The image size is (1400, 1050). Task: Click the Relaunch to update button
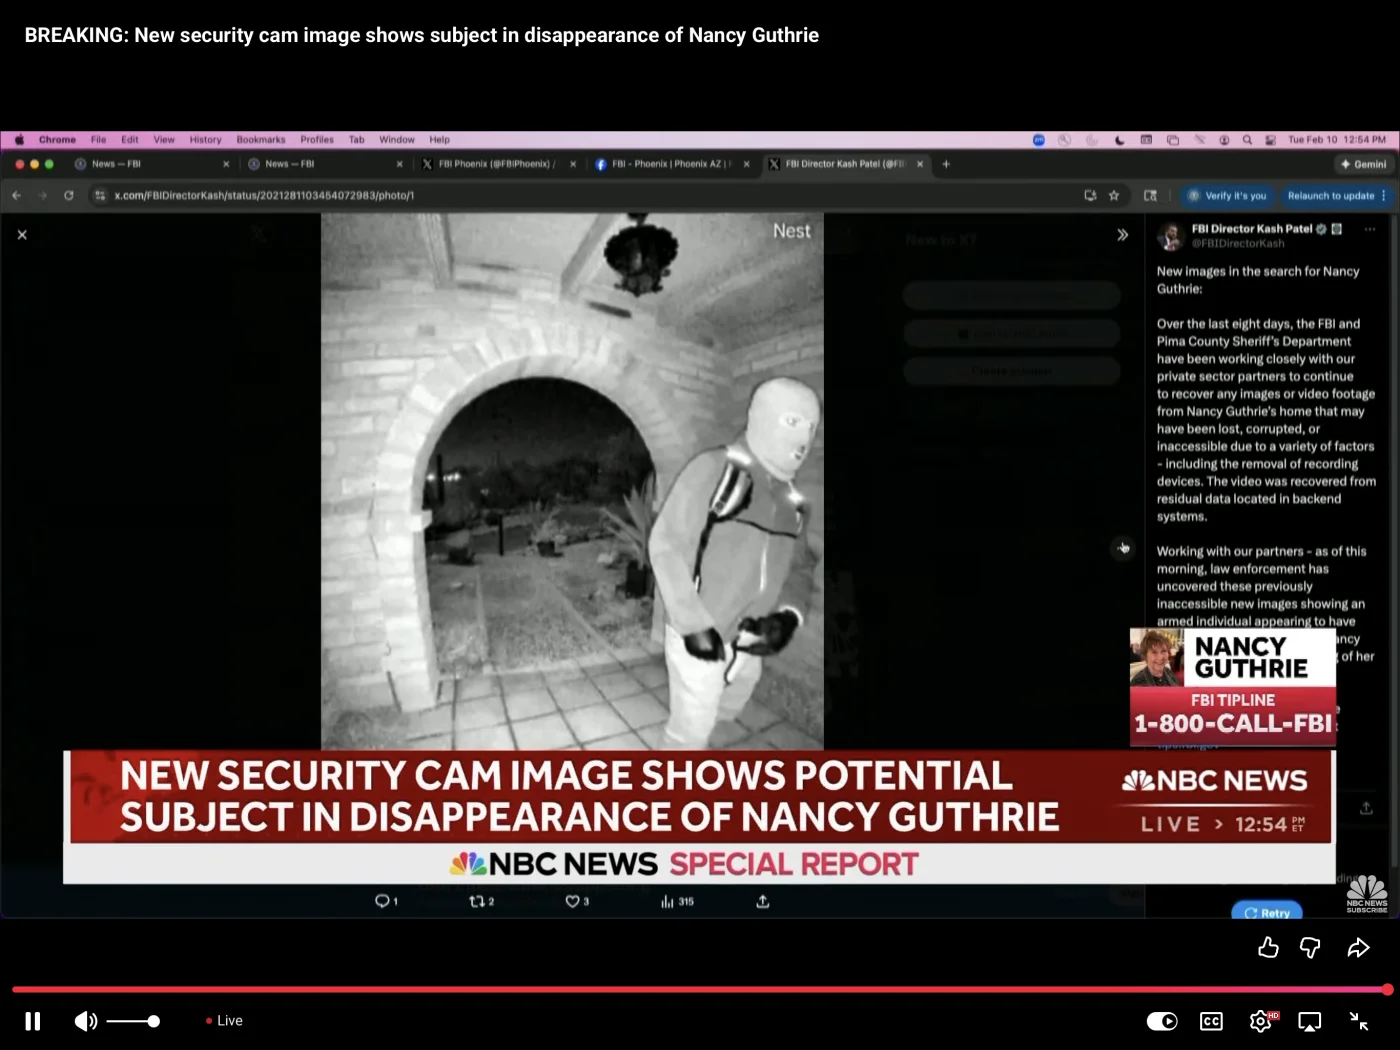tap(1331, 196)
